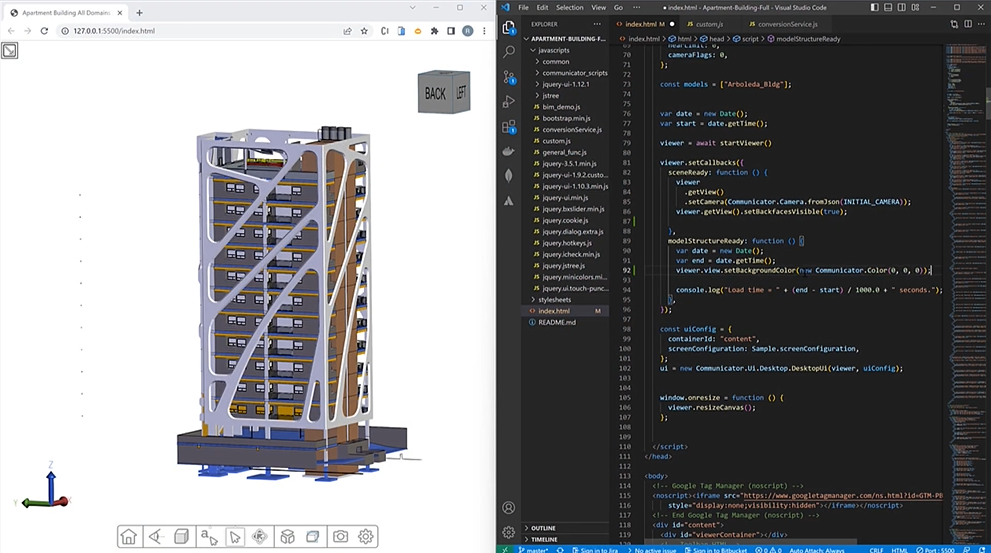991x553 pixels.
Task: Open the Go menu
Action: pyautogui.click(x=618, y=8)
